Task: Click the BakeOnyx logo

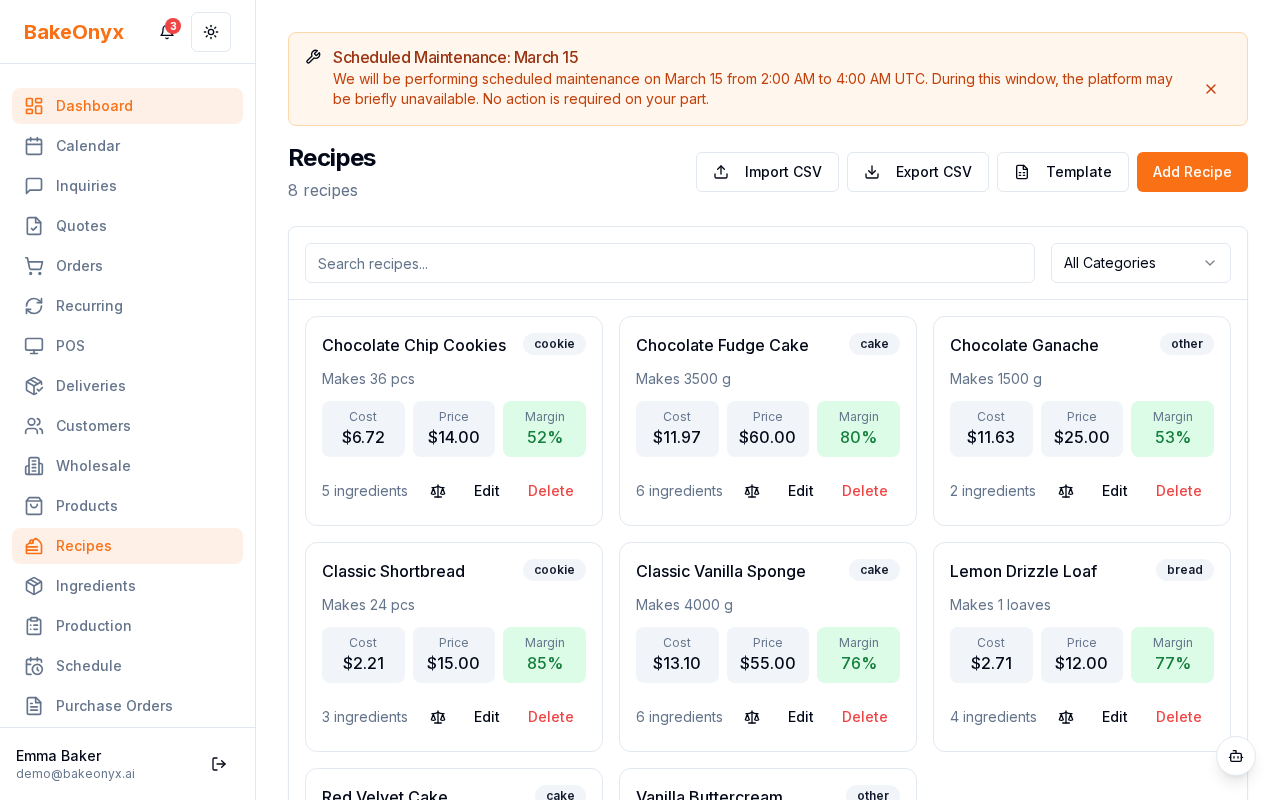Action: coord(73,32)
